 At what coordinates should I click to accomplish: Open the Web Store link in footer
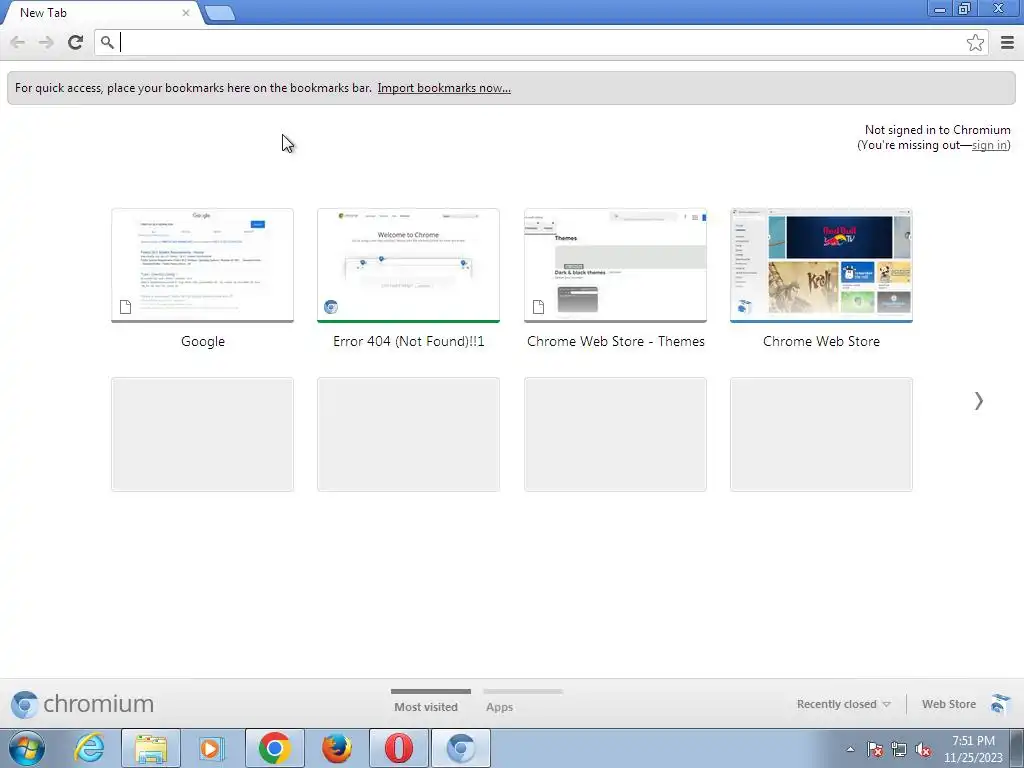point(949,704)
